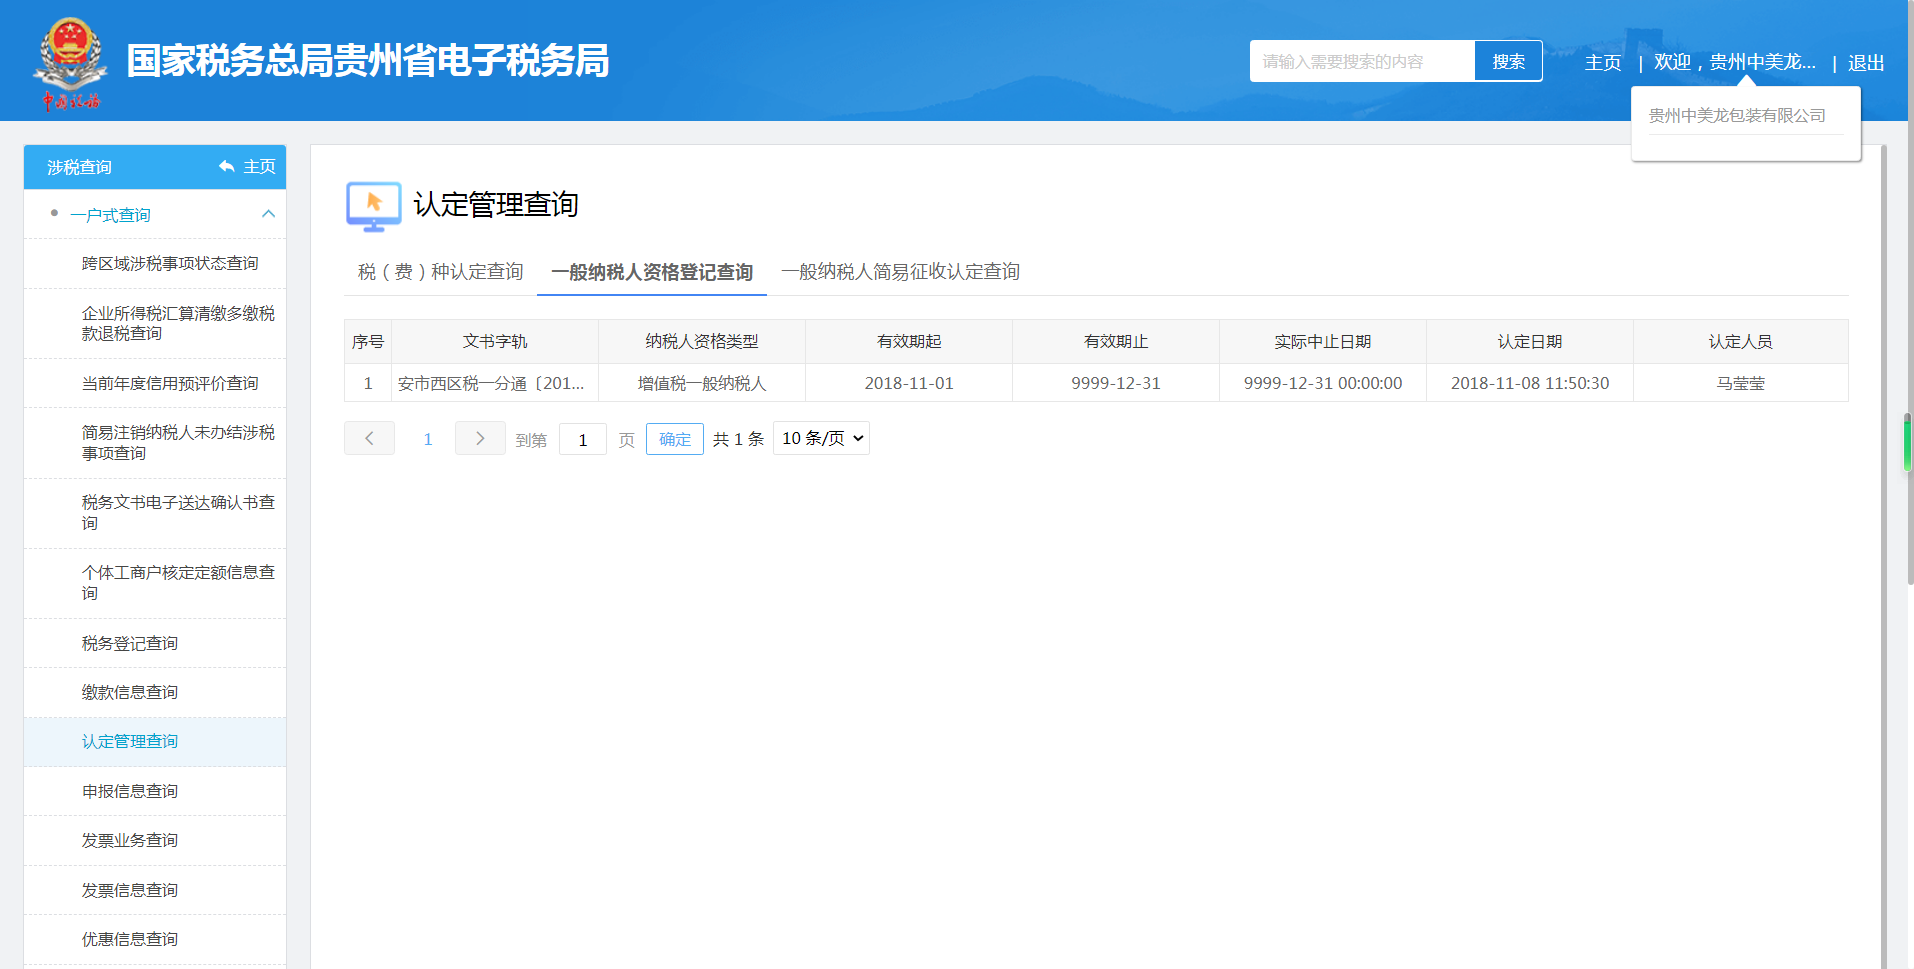Open the 10 条/页 page size dropdown
The image size is (1914, 969).
point(821,439)
